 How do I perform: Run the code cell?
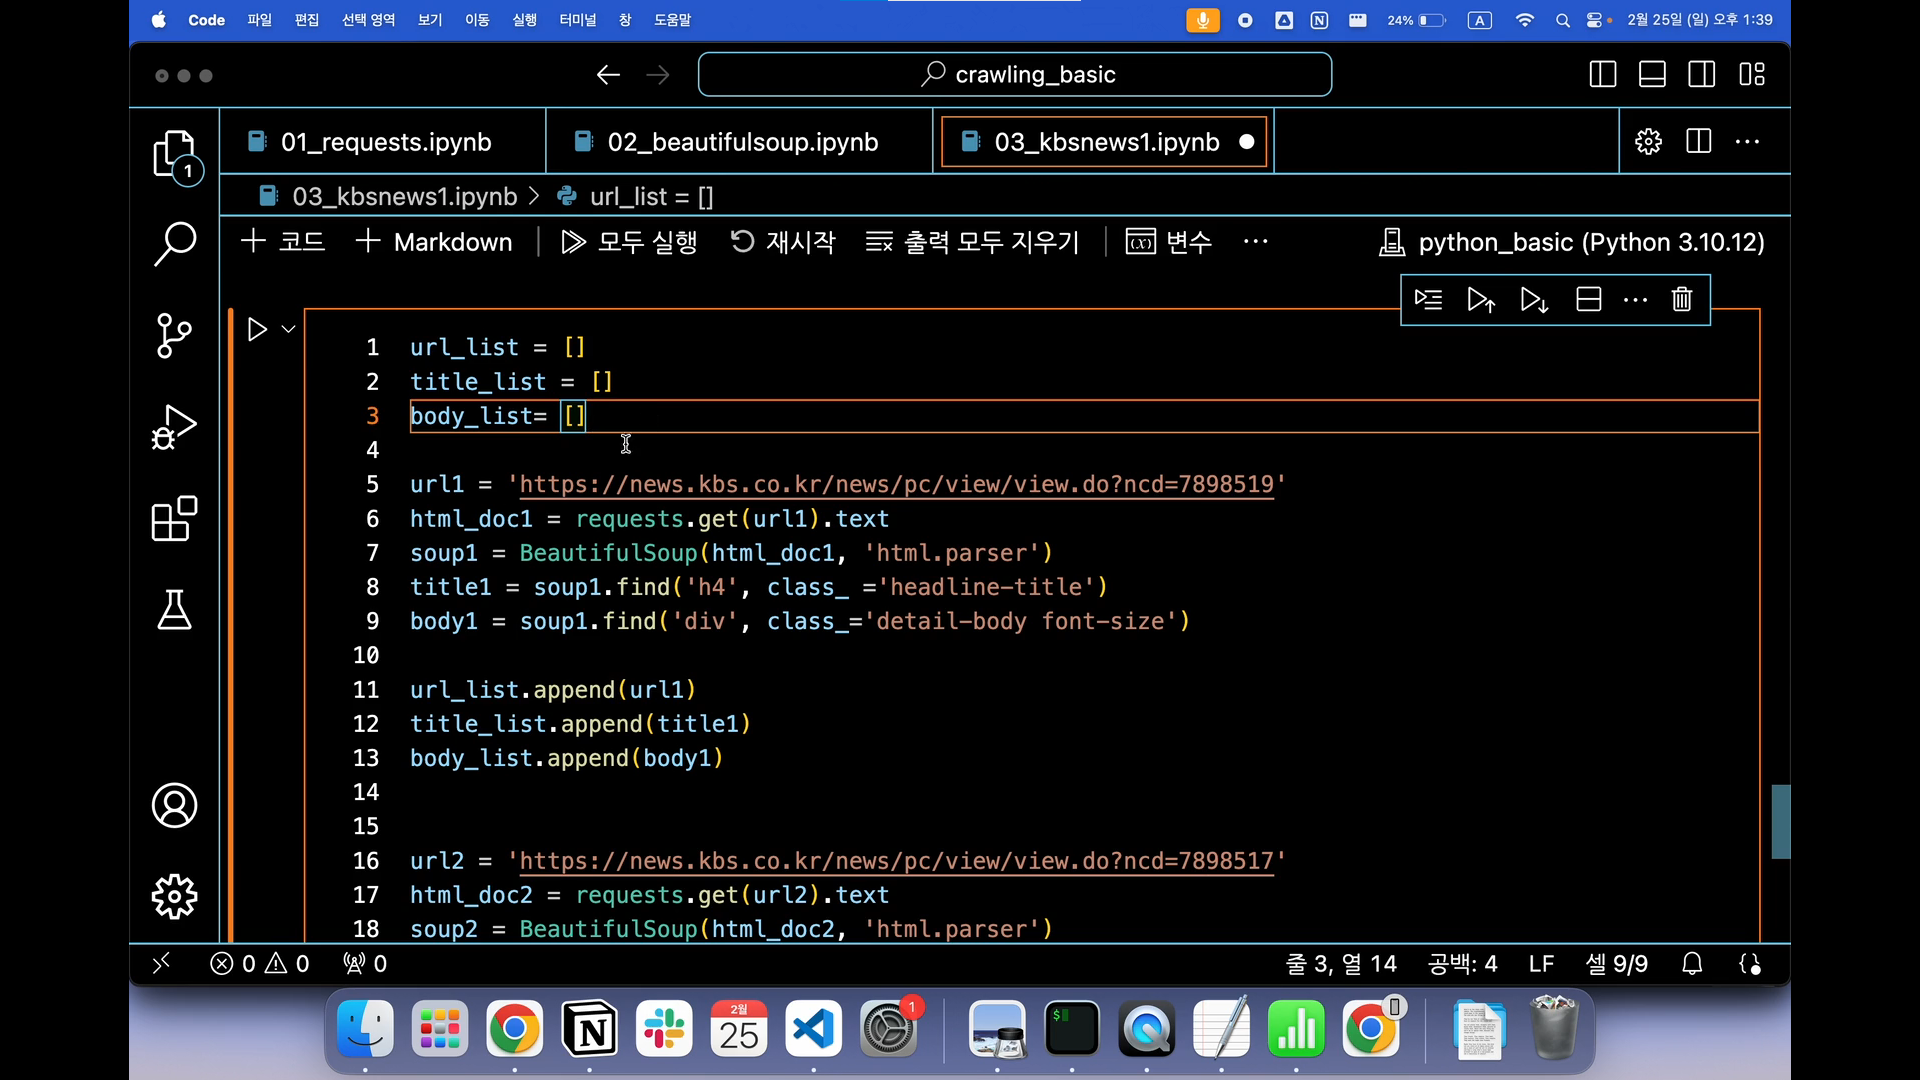(x=257, y=329)
